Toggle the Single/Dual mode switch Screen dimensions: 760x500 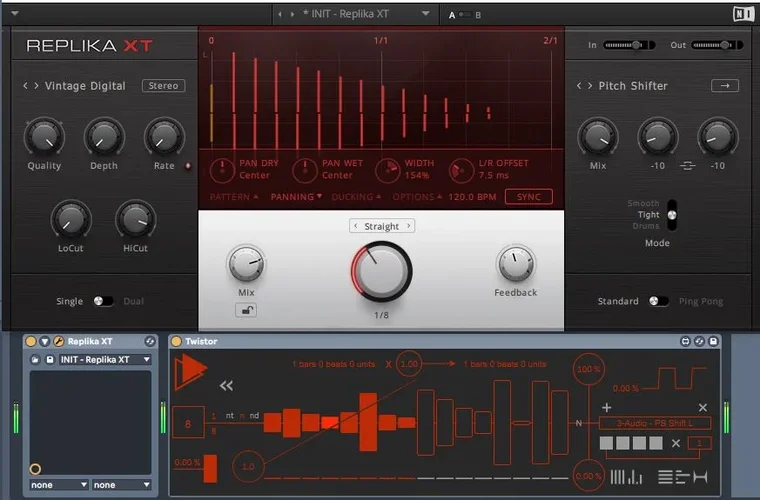(x=103, y=301)
